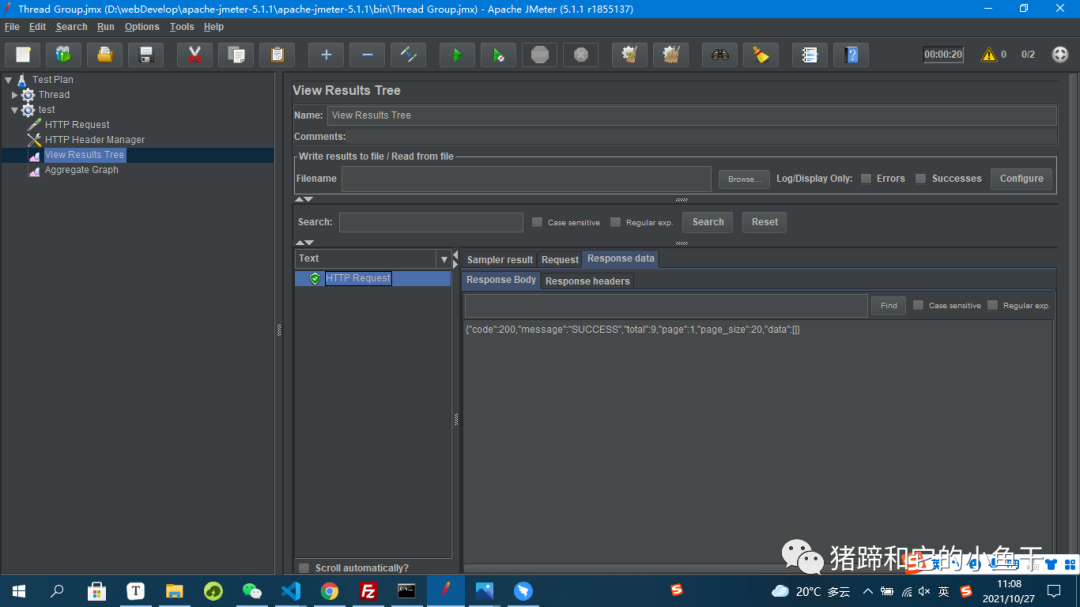This screenshot has height=607, width=1080.
Task: Click the Copy toolbar icon
Action: click(236, 54)
